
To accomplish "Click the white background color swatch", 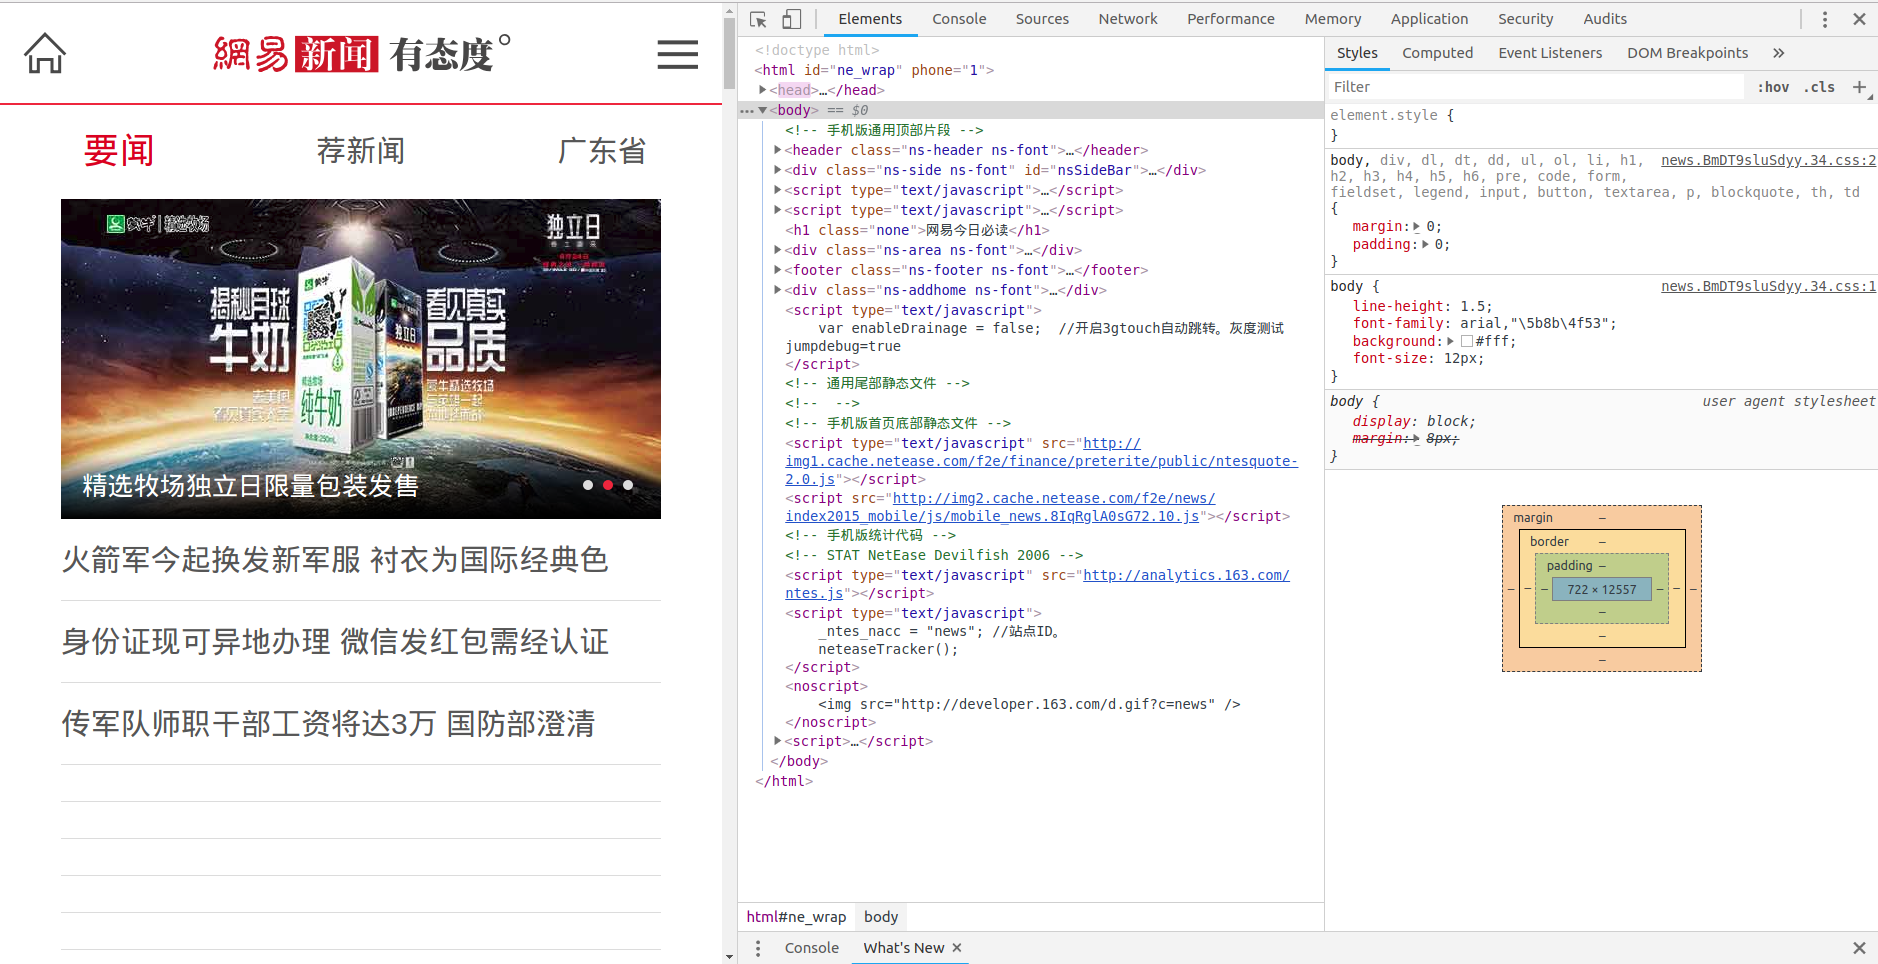I will (x=1466, y=341).
